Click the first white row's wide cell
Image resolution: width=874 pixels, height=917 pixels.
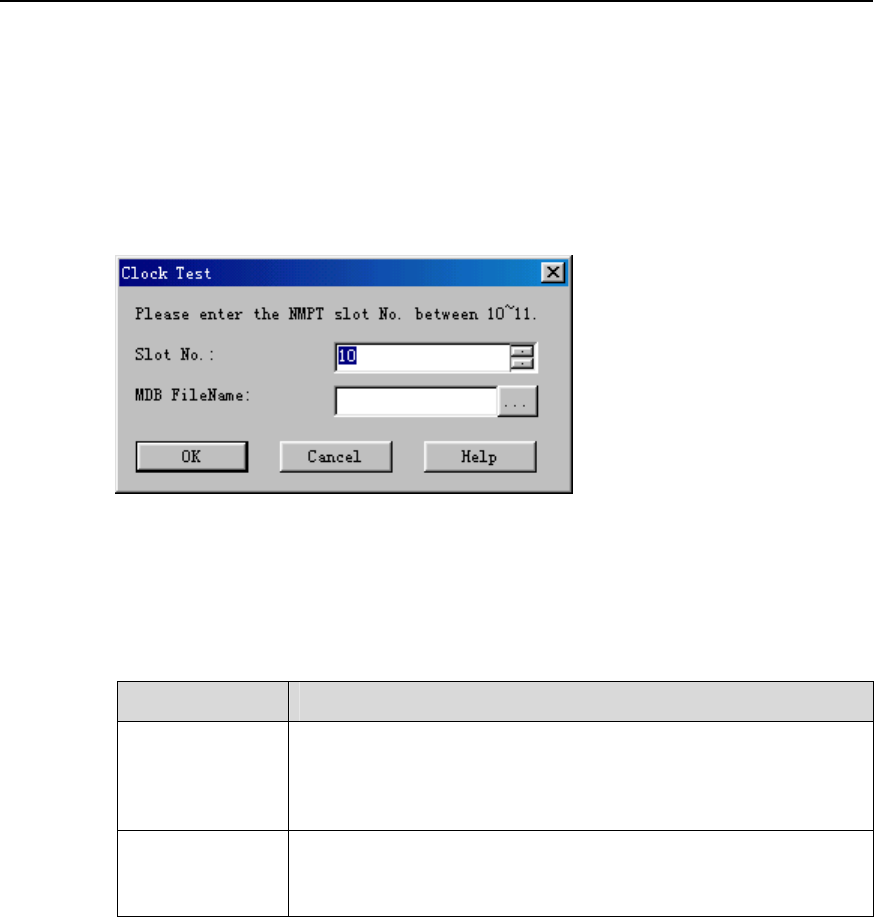[x=581, y=775]
